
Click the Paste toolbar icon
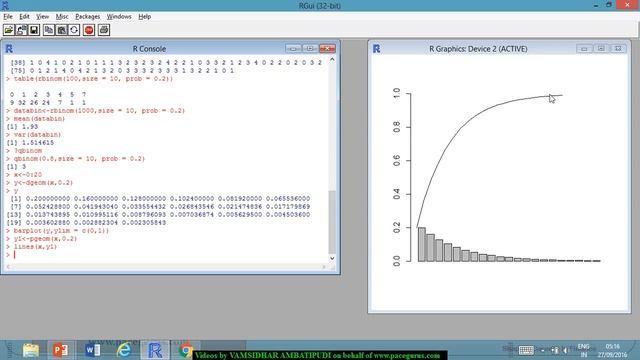coord(62,30)
